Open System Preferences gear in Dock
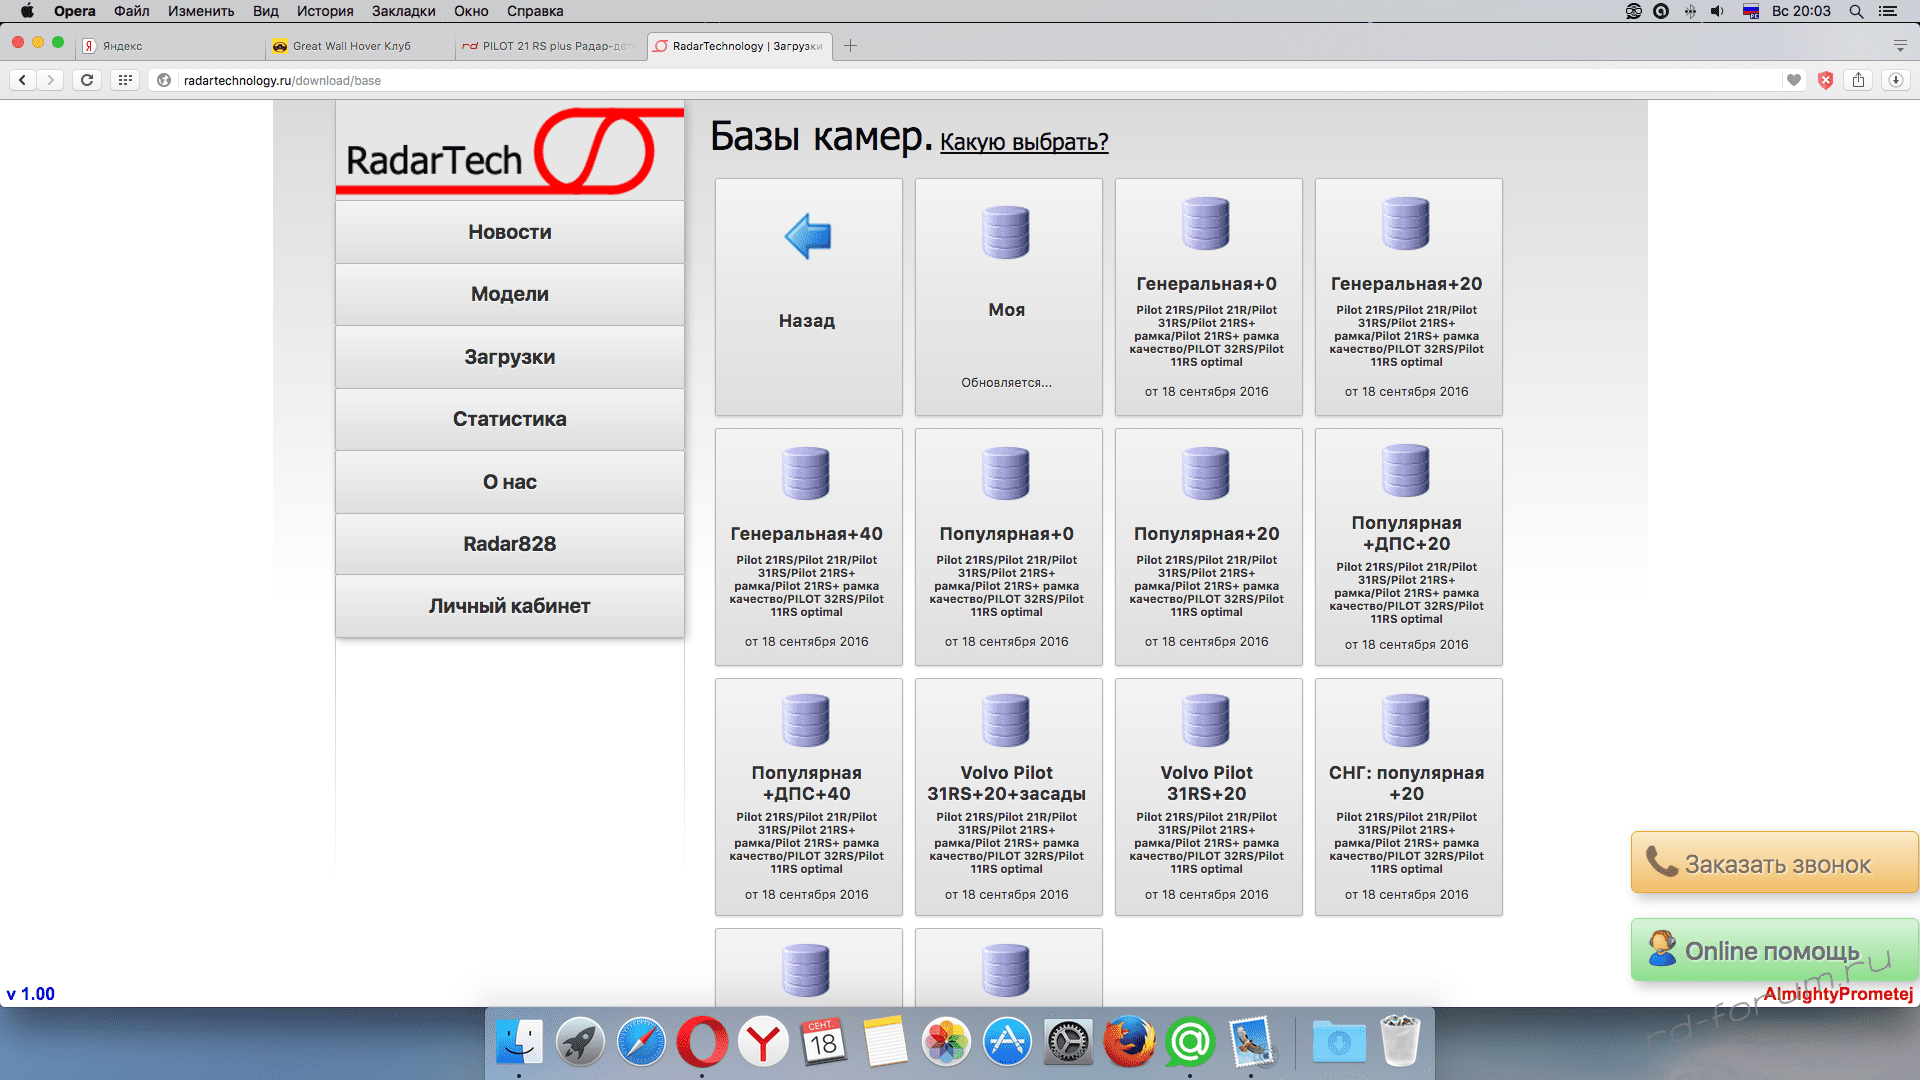Image resolution: width=1920 pixels, height=1080 pixels. tap(1068, 1042)
